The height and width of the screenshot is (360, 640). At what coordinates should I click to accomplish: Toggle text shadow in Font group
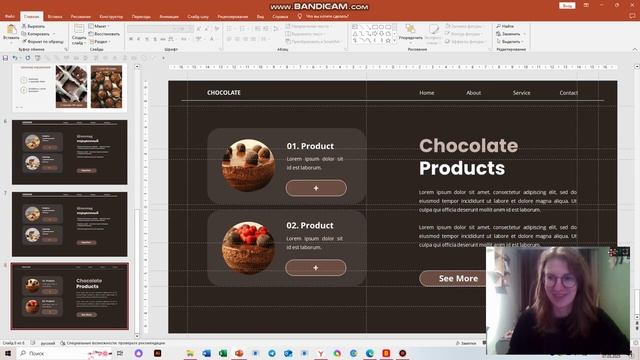point(155,39)
